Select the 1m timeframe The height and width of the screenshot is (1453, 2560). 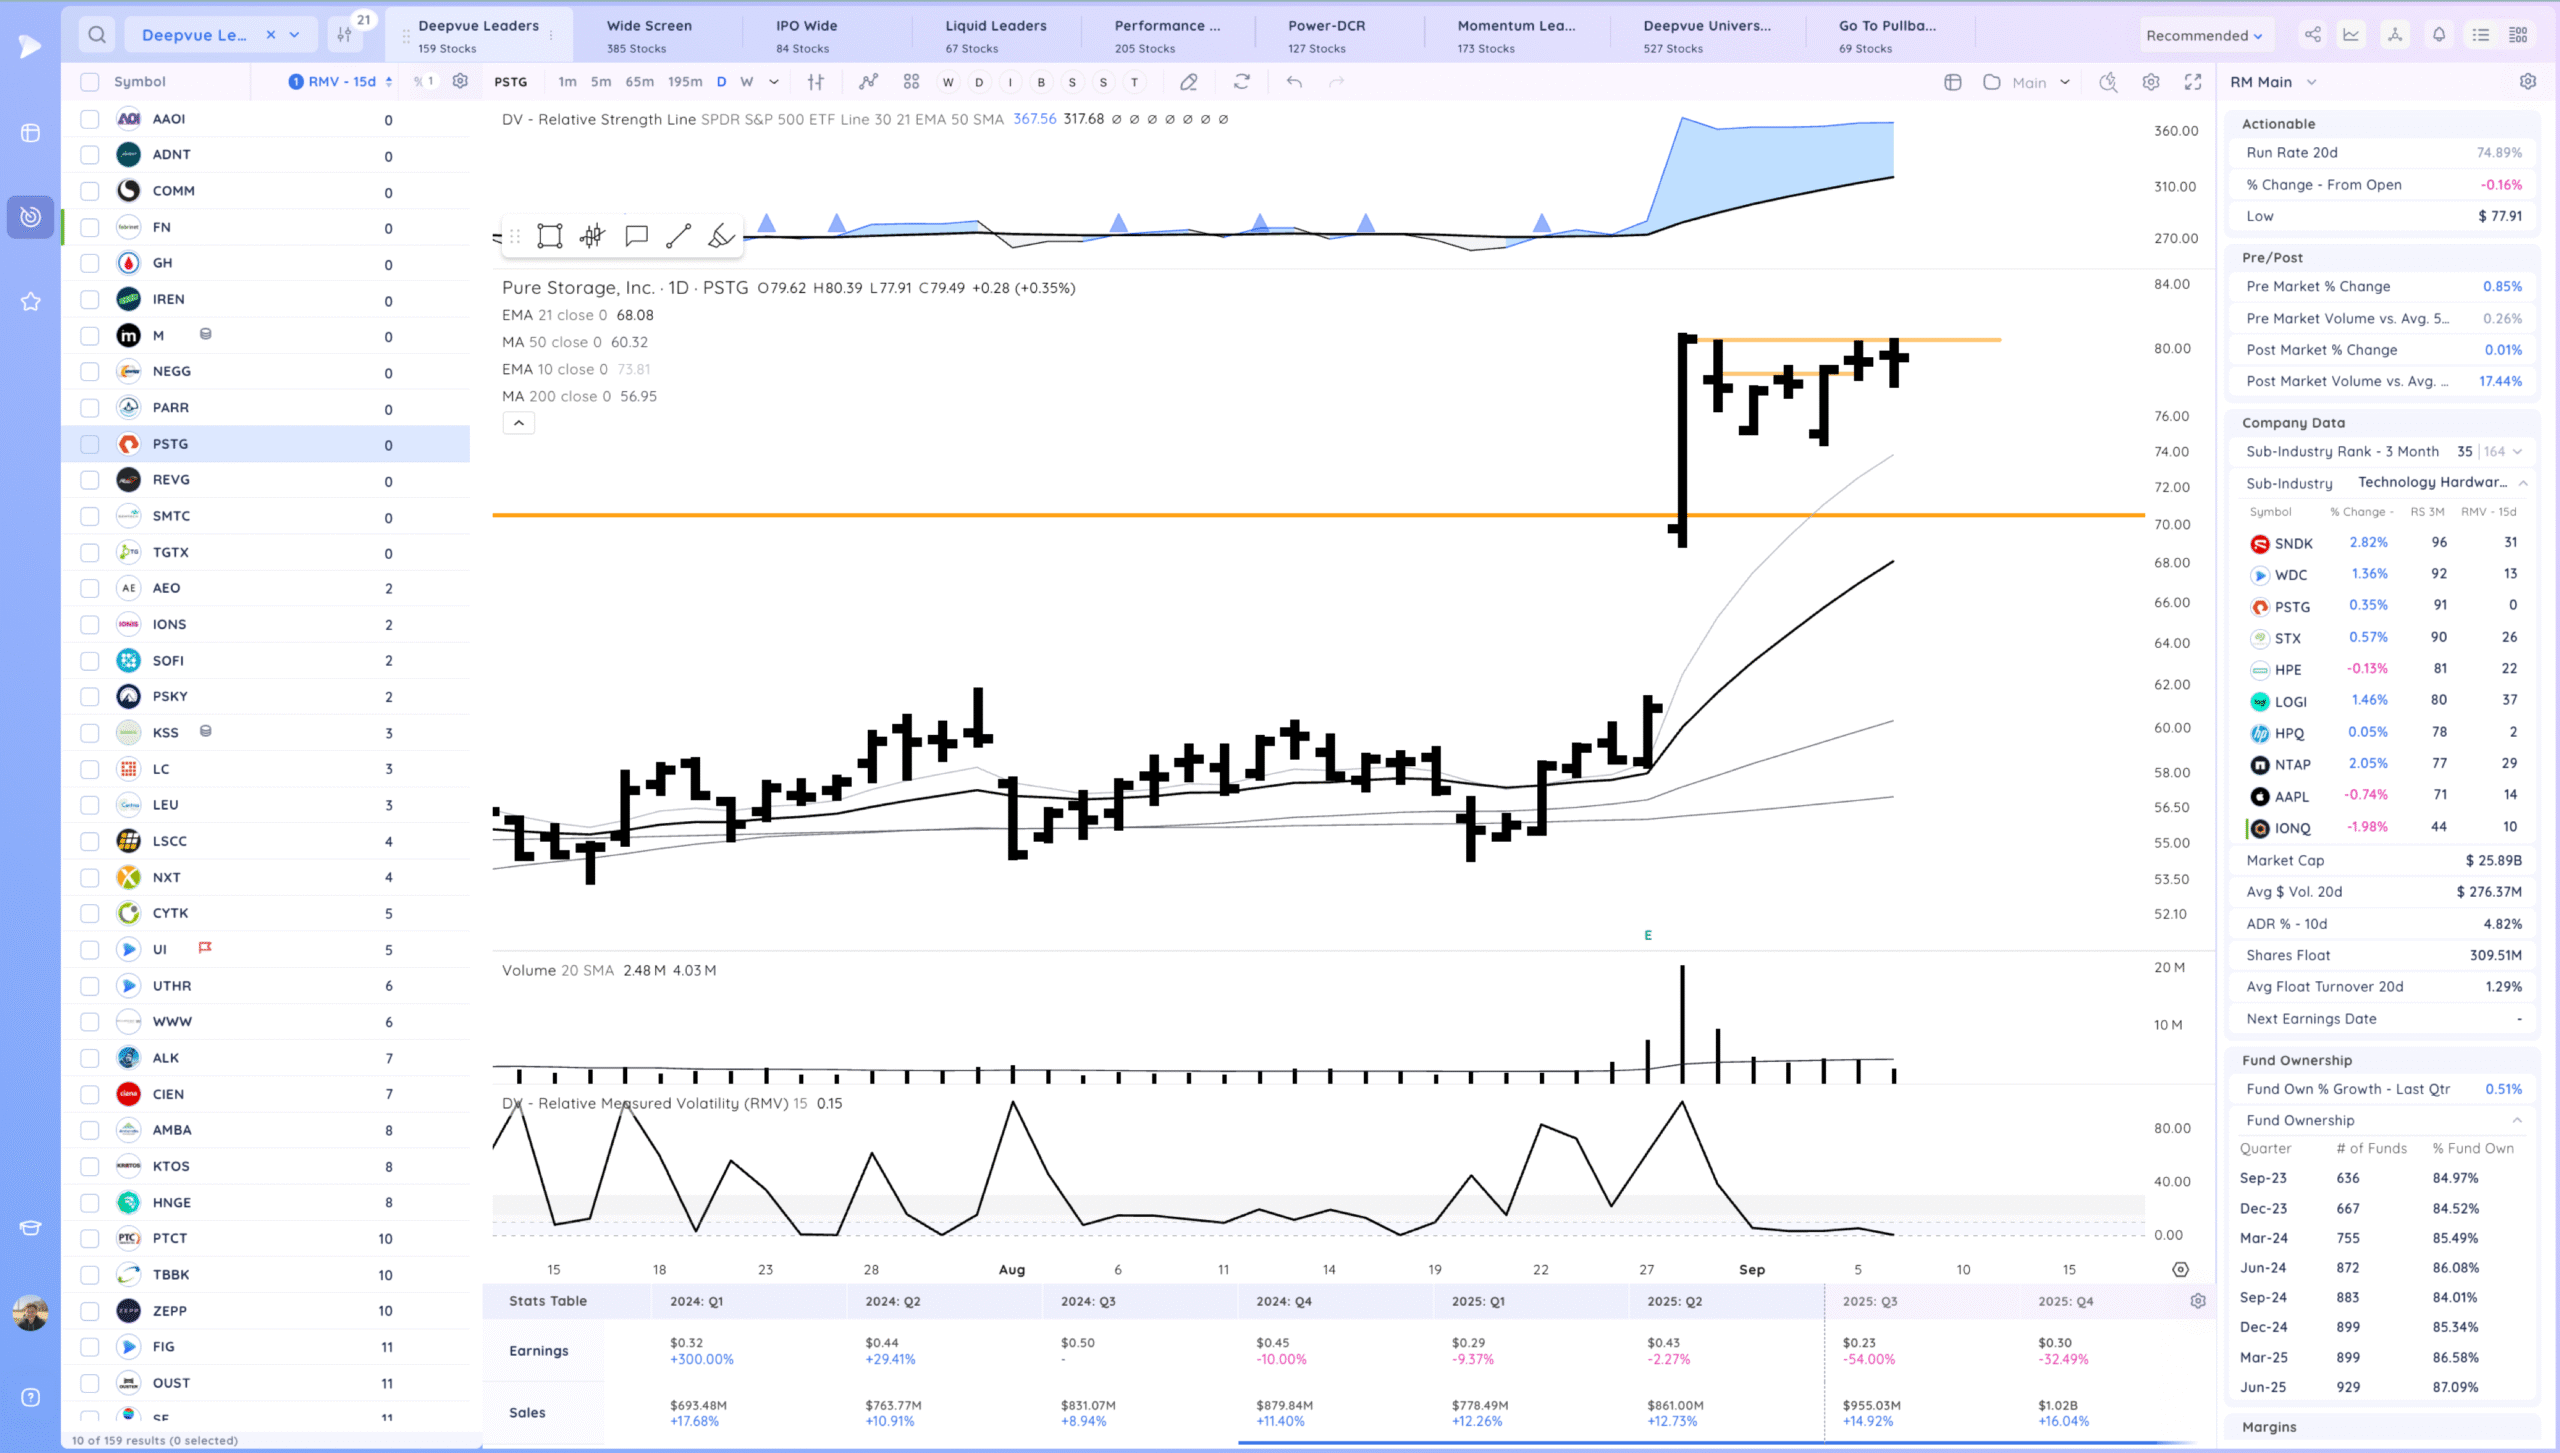coord(567,82)
